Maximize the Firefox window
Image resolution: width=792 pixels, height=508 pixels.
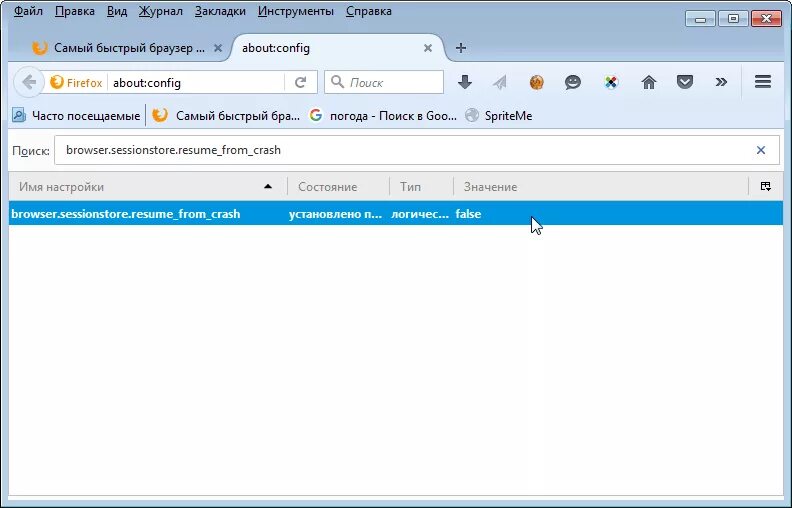733,19
